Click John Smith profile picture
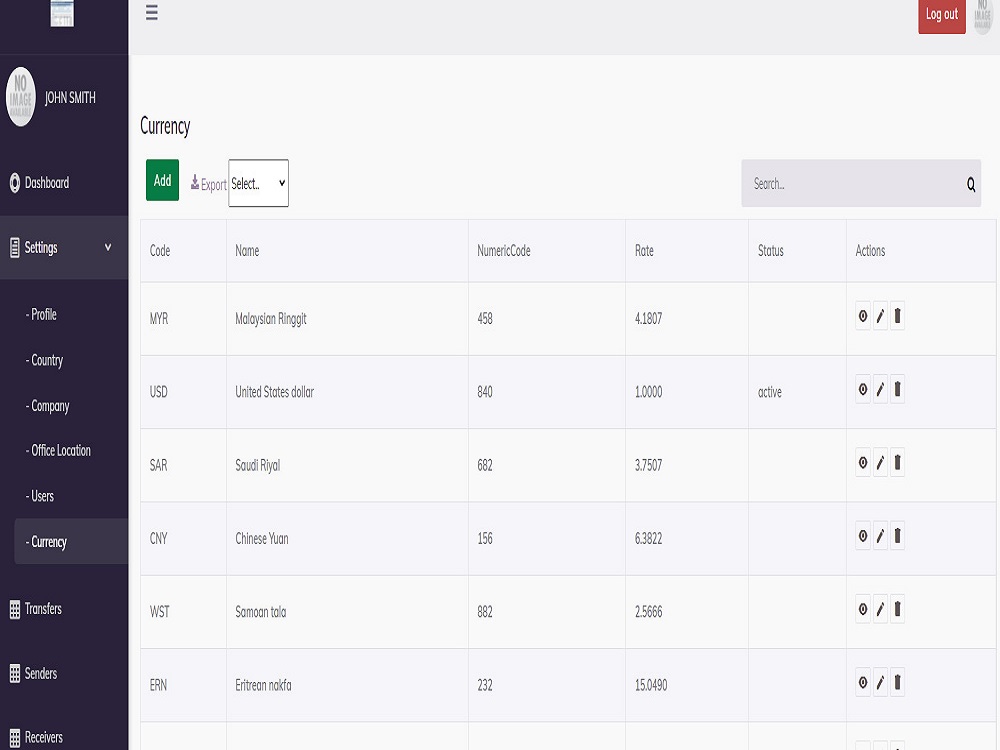This screenshot has height=750, width=1000. click(x=21, y=97)
